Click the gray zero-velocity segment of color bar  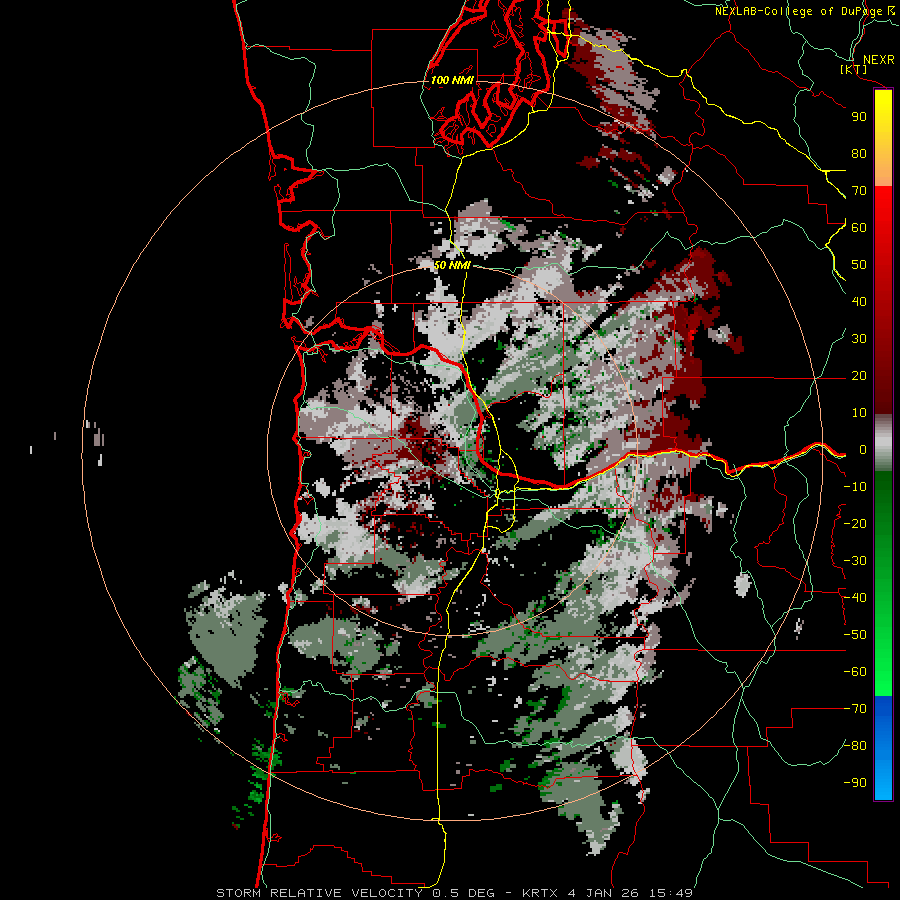click(883, 443)
